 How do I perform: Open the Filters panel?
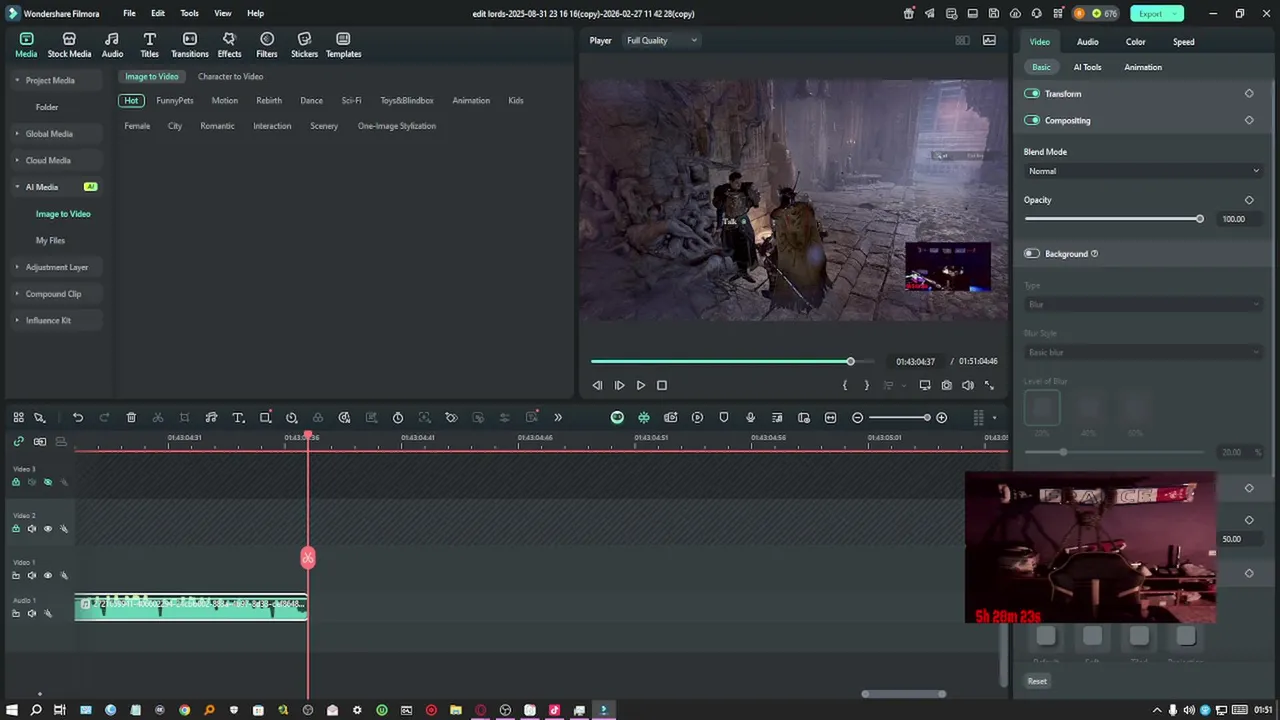tap(266, 45)
